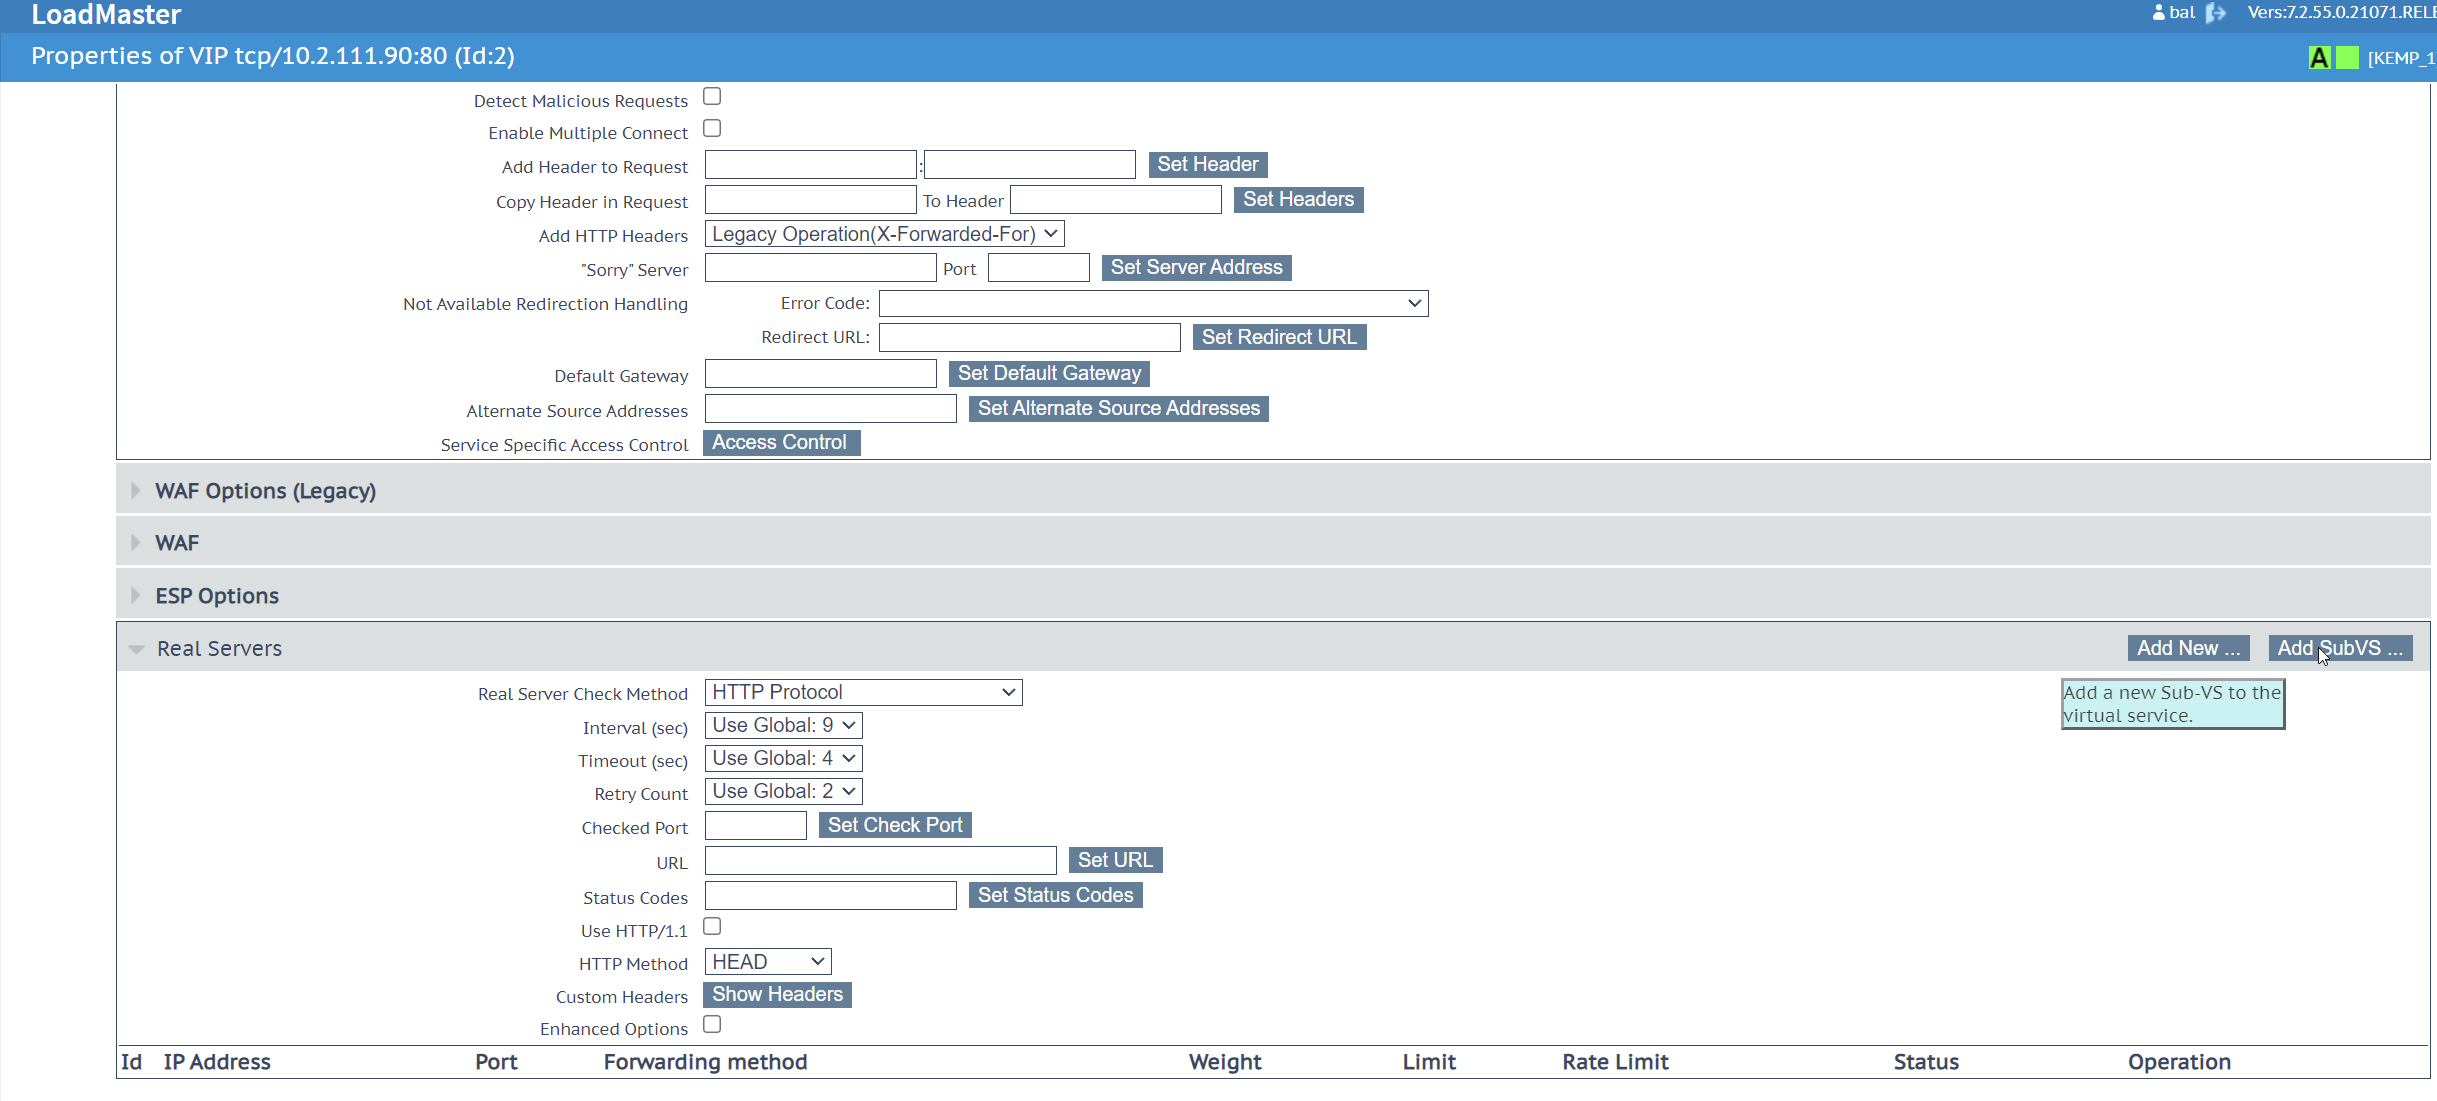This screenshot has width=2437, height=1101.
Task: Expand the WAF Options (Legacy) section
Action: 1273,490
